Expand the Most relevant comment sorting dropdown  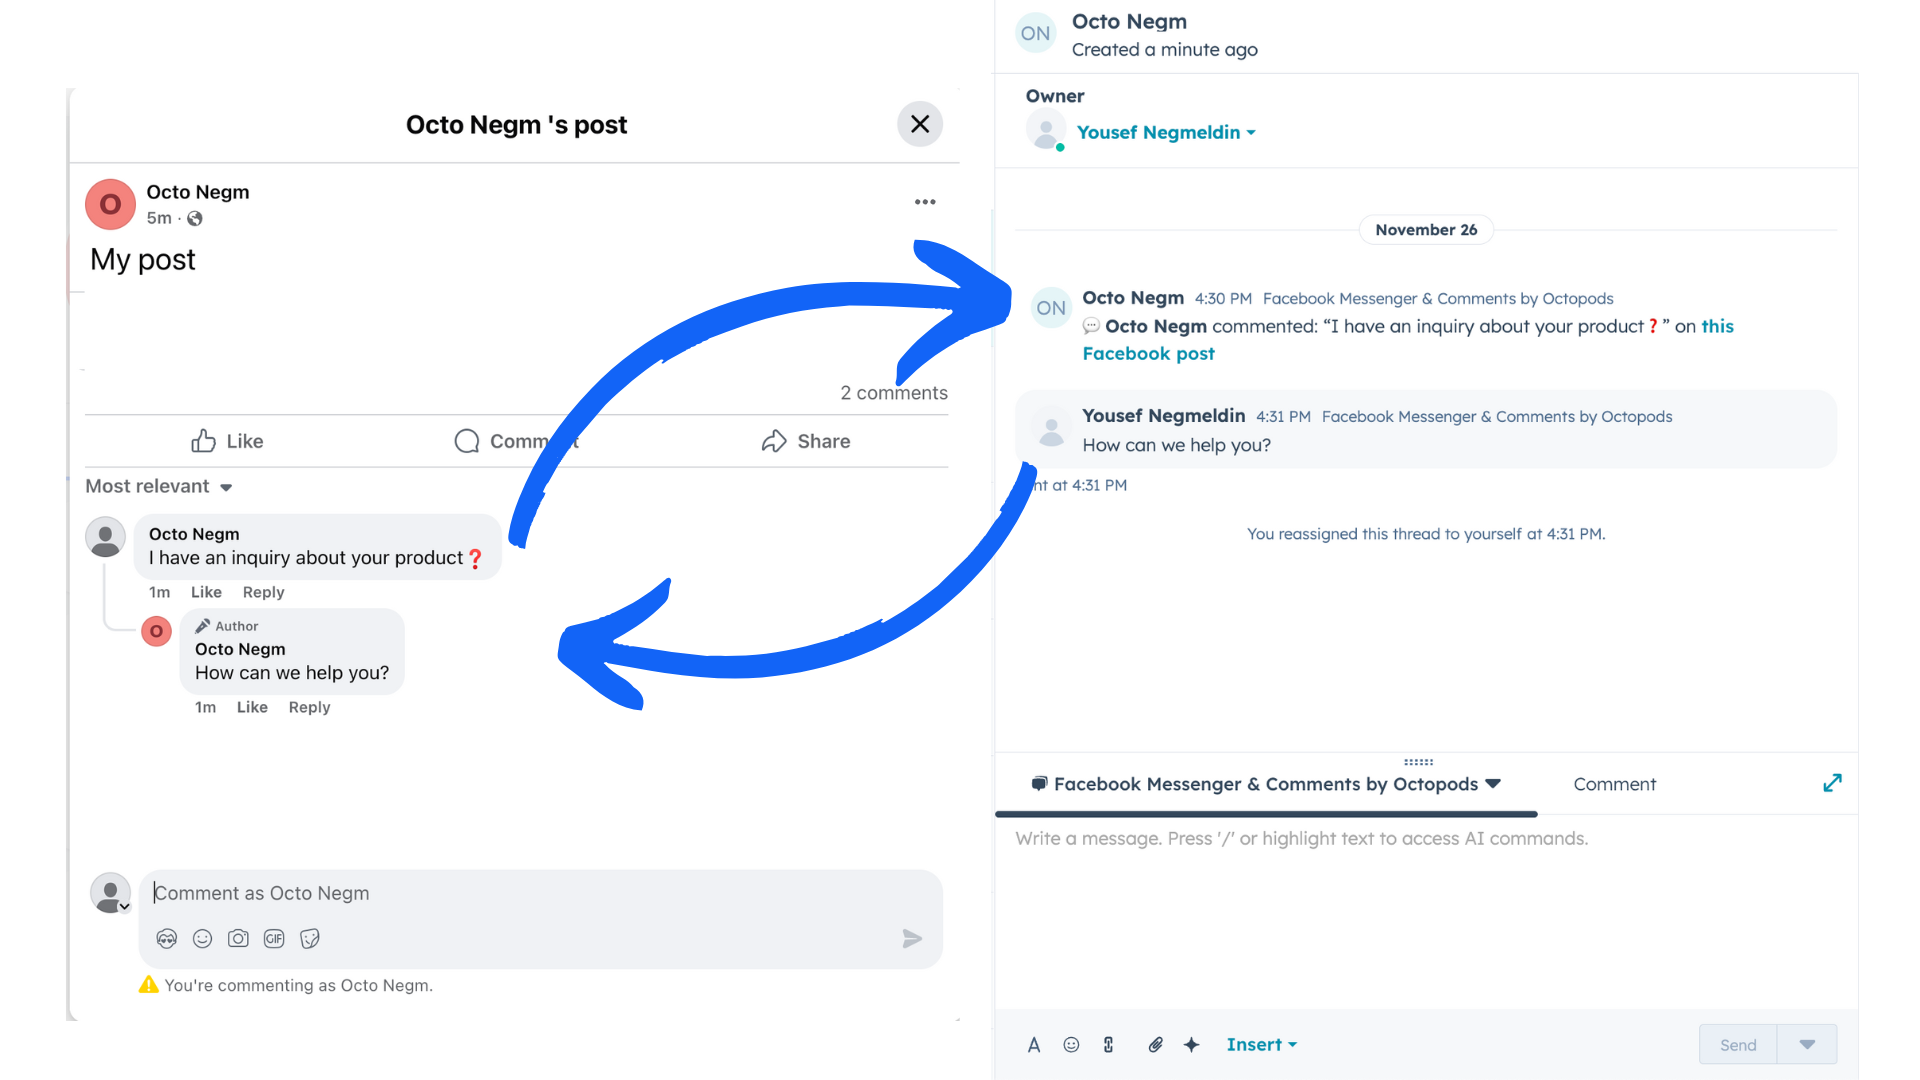(159, 487)
